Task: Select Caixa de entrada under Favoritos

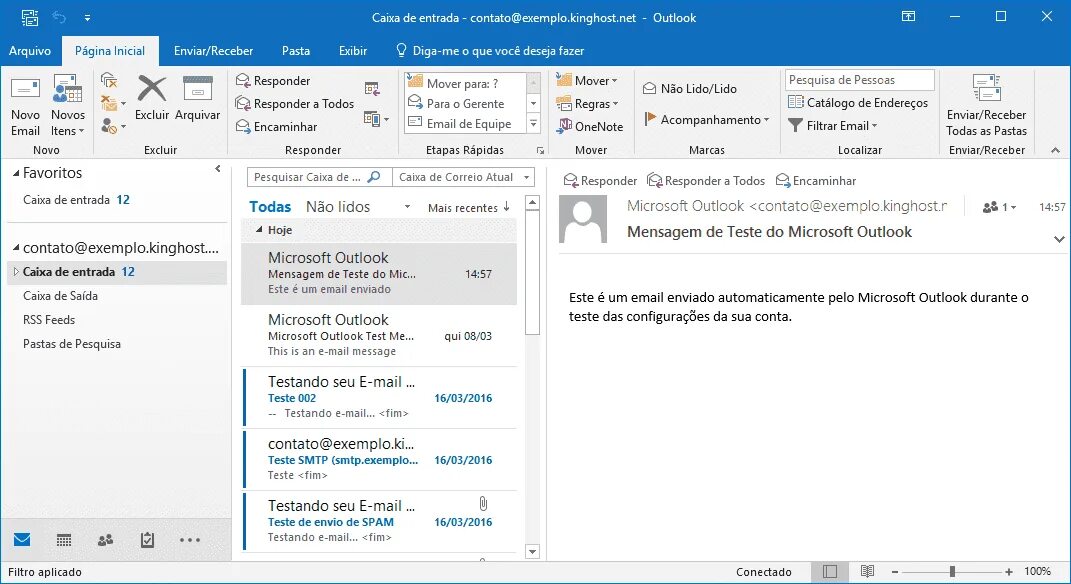Action: tap(76, 200)
